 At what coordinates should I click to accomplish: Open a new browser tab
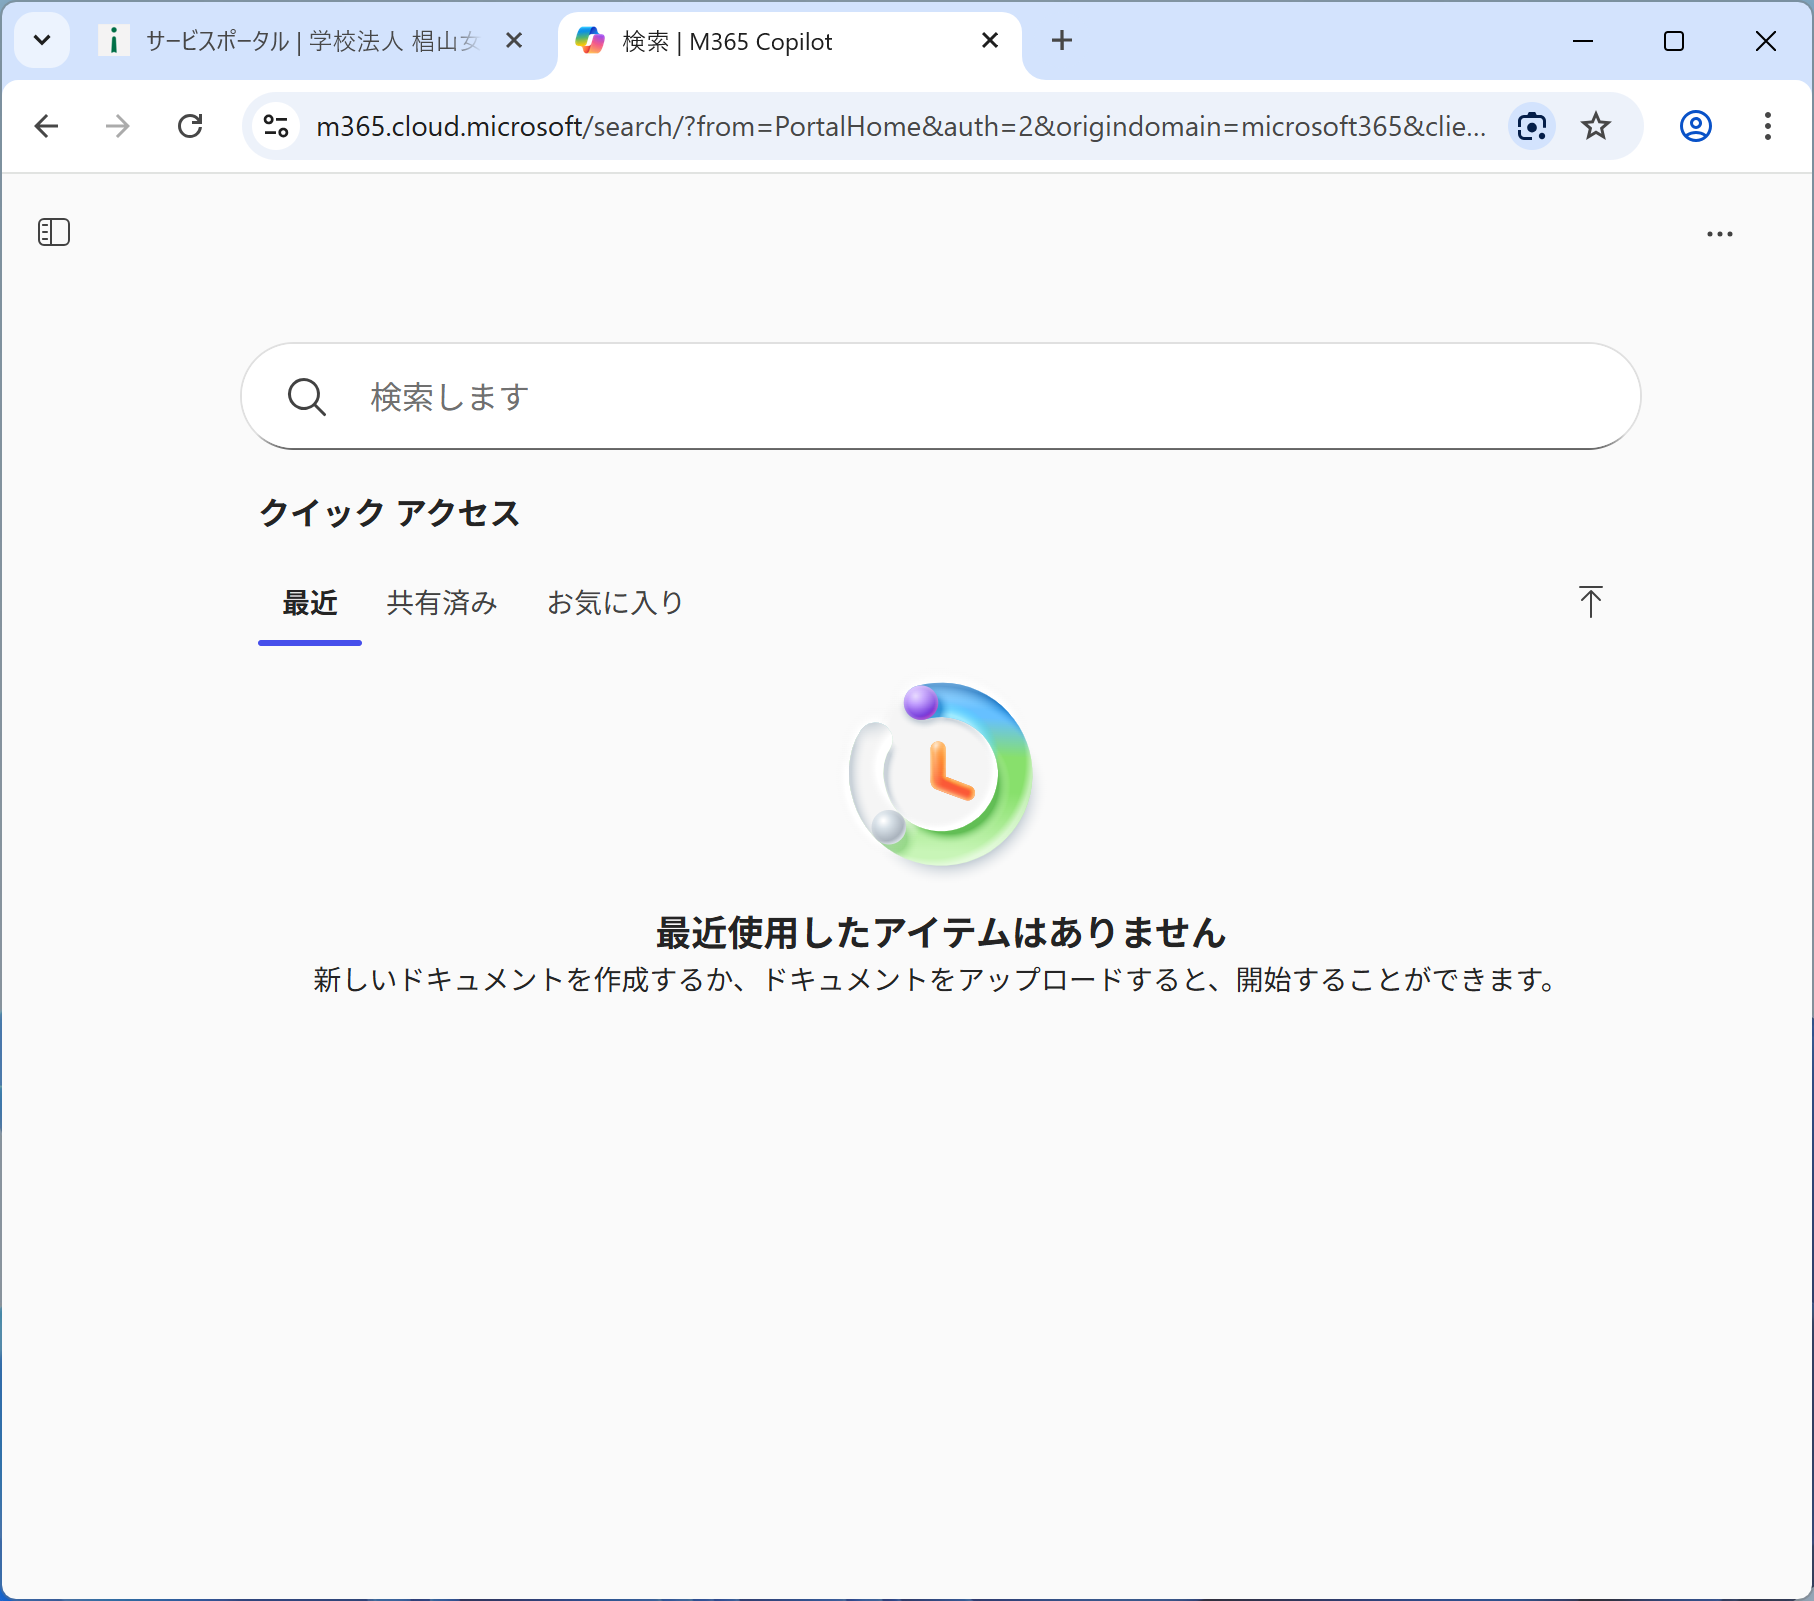1062,41
